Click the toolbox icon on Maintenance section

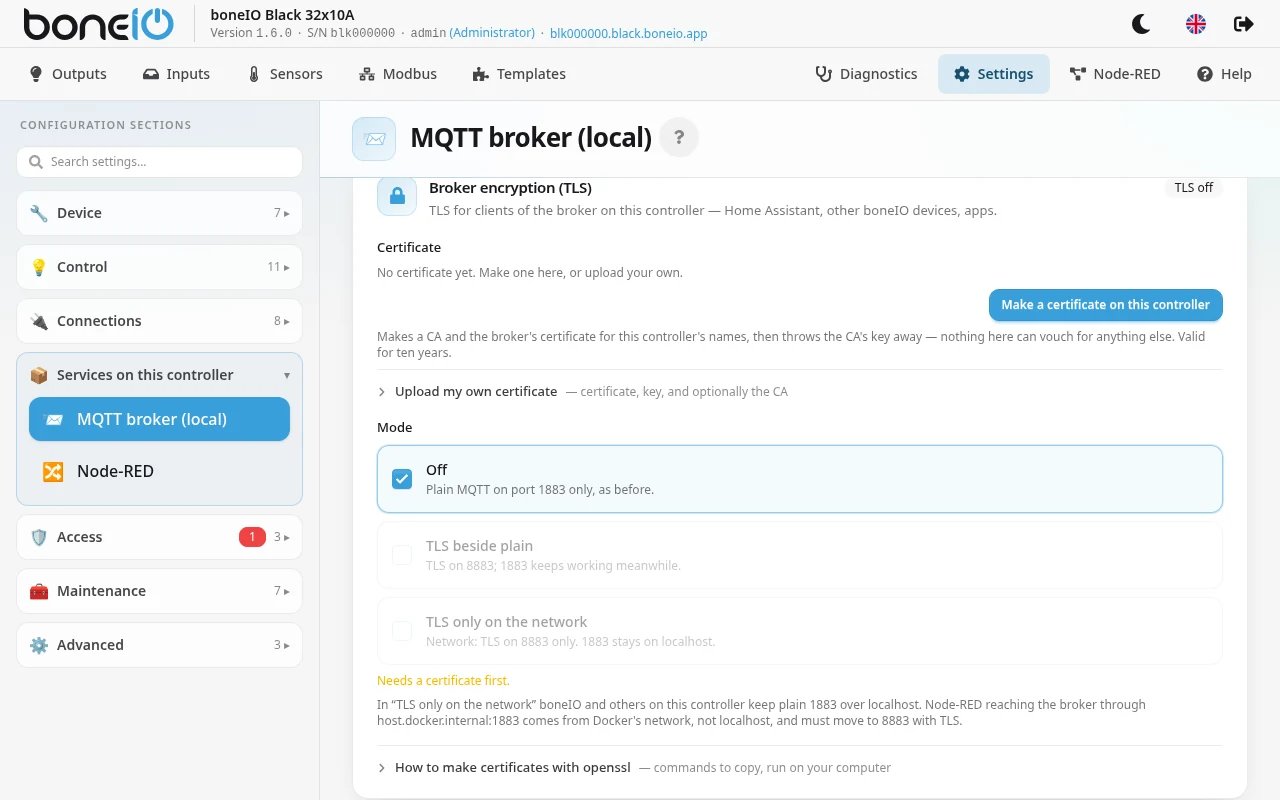[39, 591]
